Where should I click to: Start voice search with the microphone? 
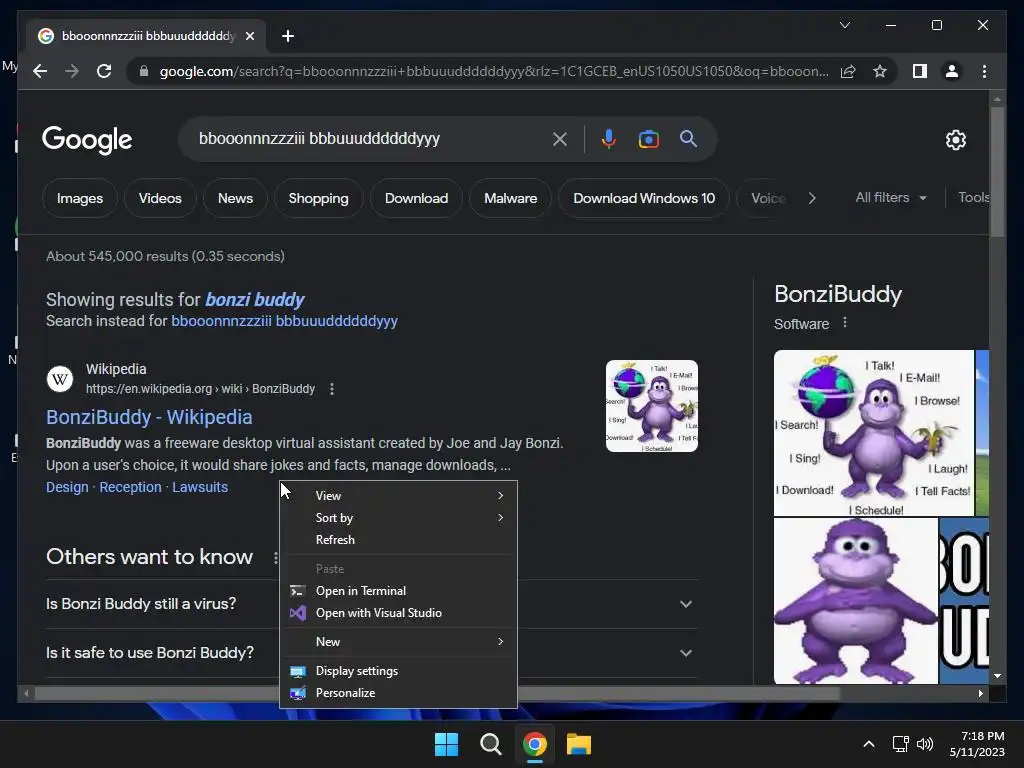[x=609, y=139]
